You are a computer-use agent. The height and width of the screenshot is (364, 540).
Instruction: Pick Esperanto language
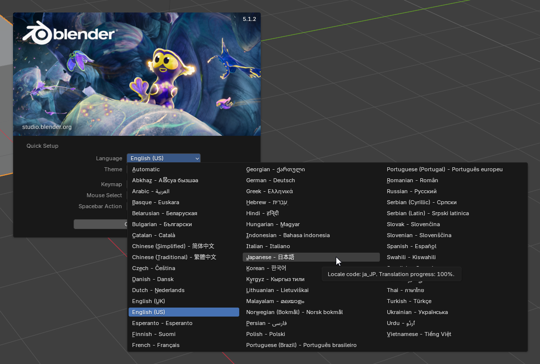(184, 323)
